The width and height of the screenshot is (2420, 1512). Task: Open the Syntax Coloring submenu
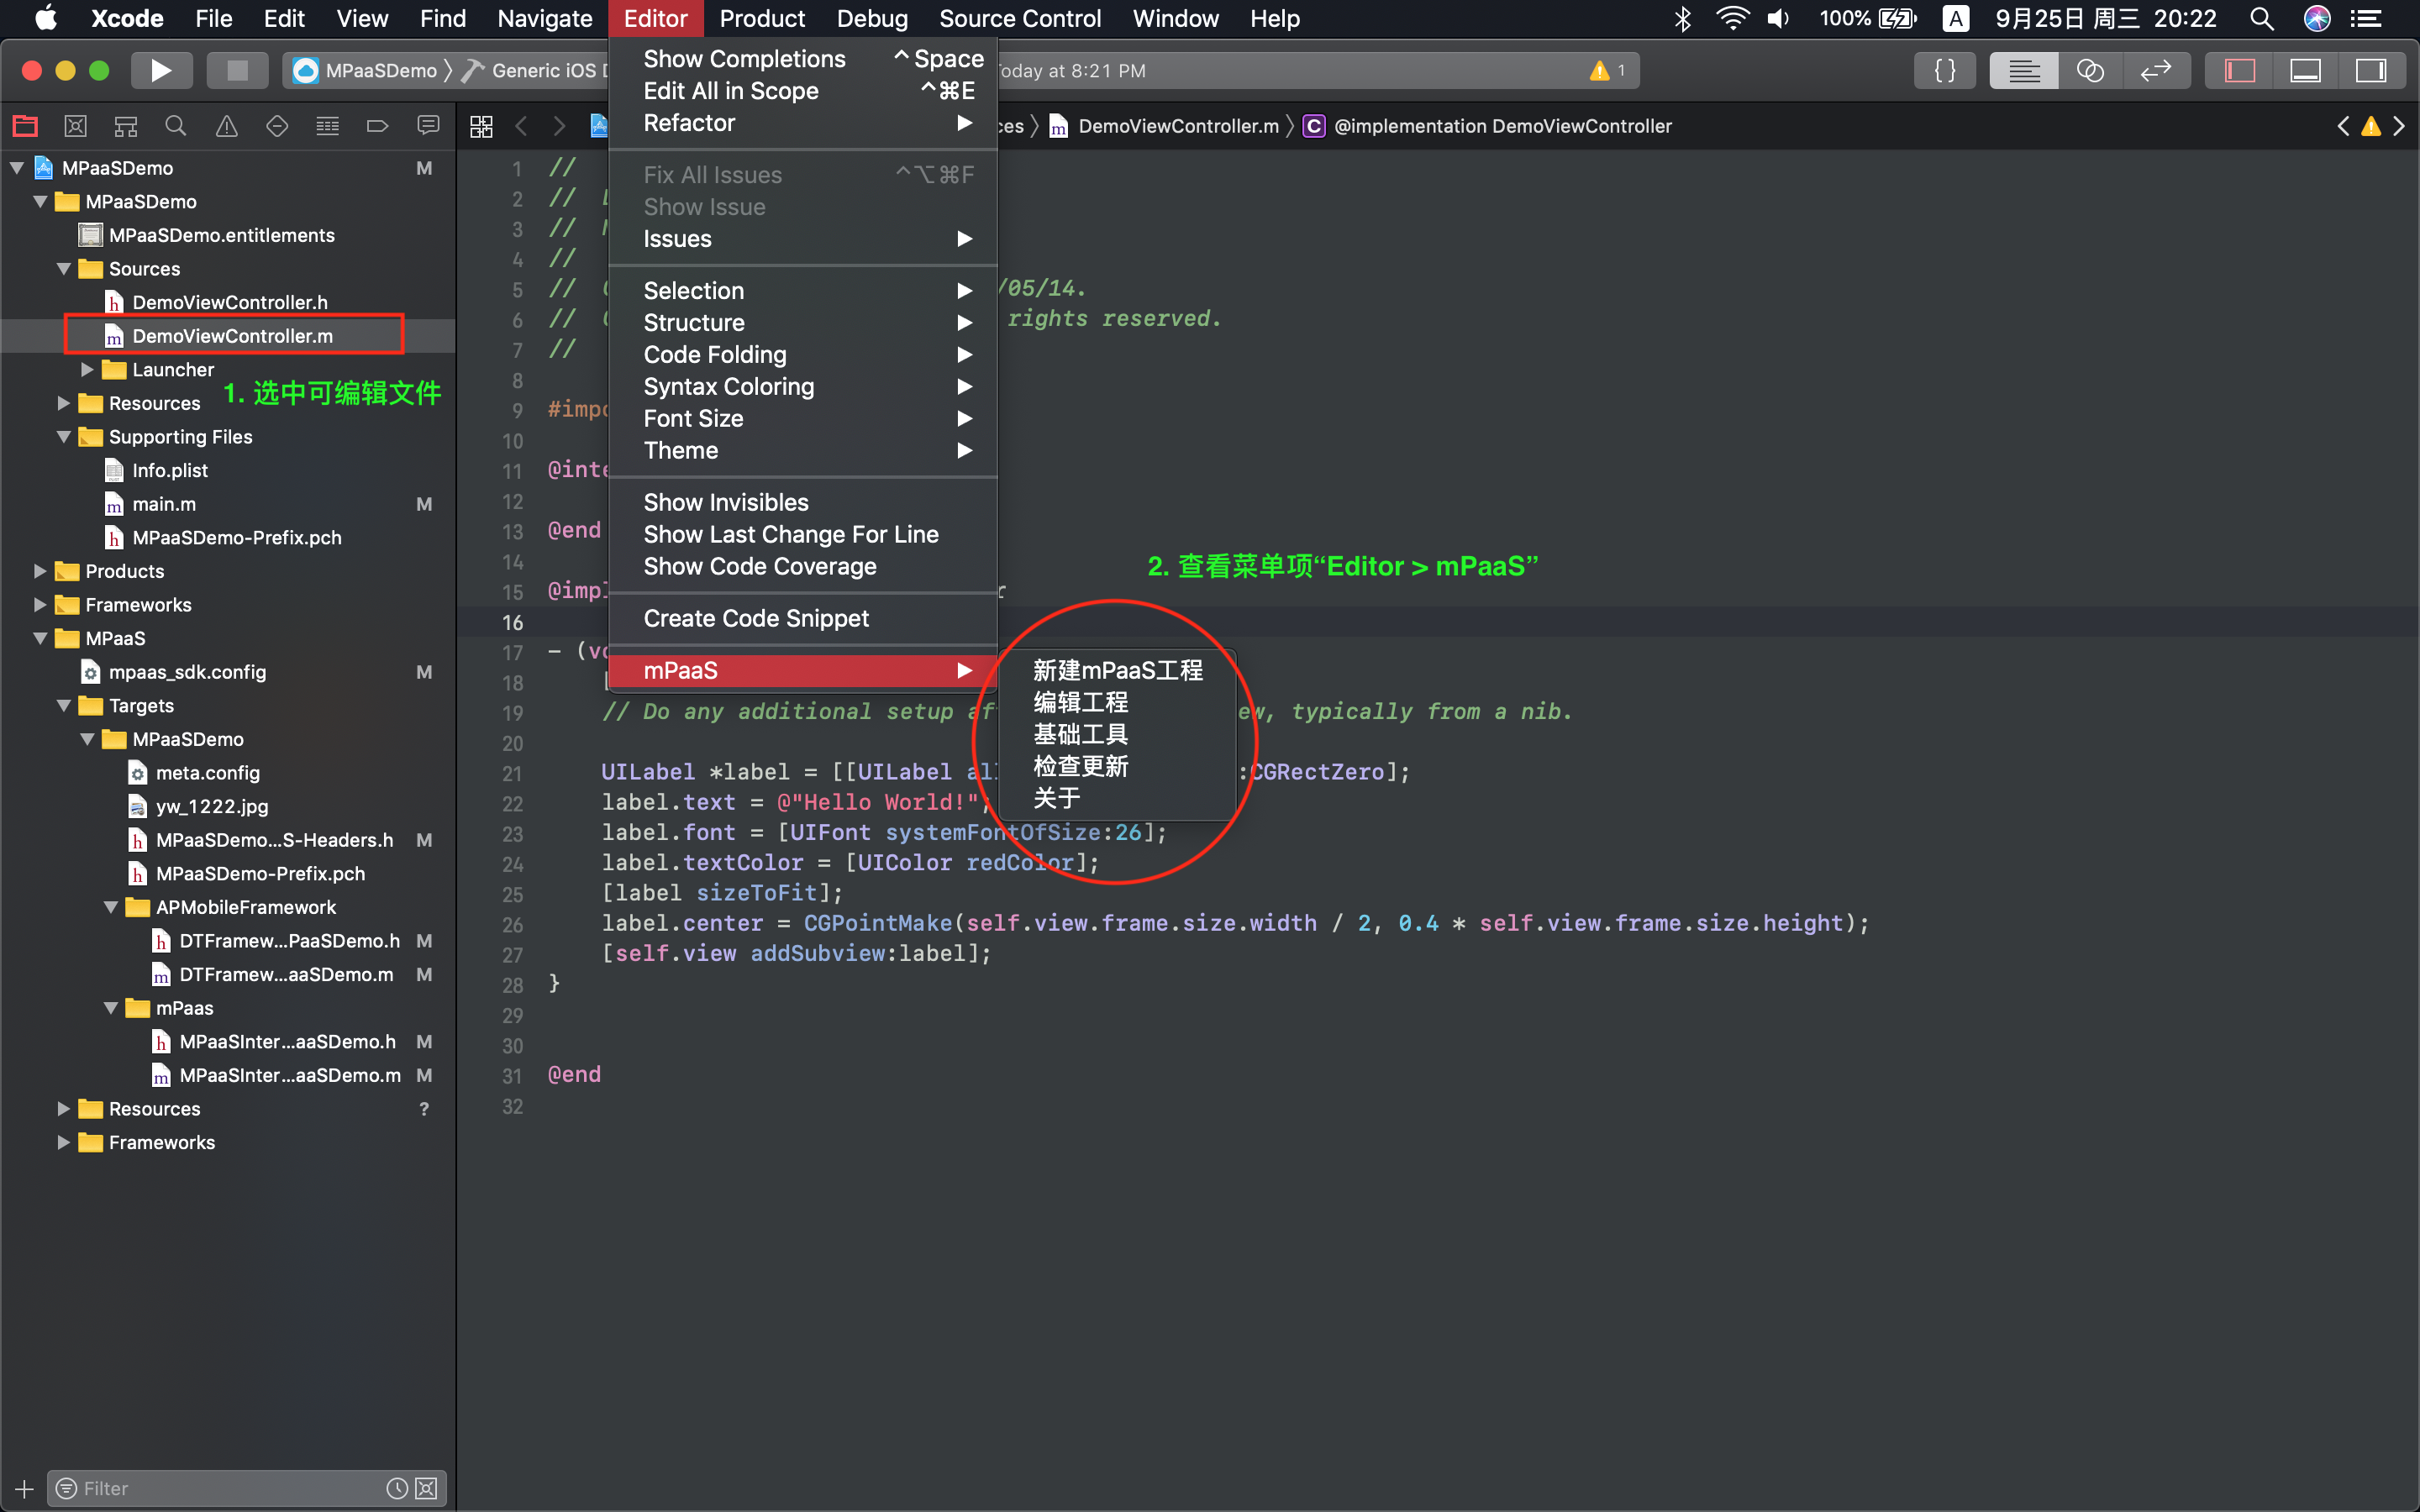(x=803, y=386)
